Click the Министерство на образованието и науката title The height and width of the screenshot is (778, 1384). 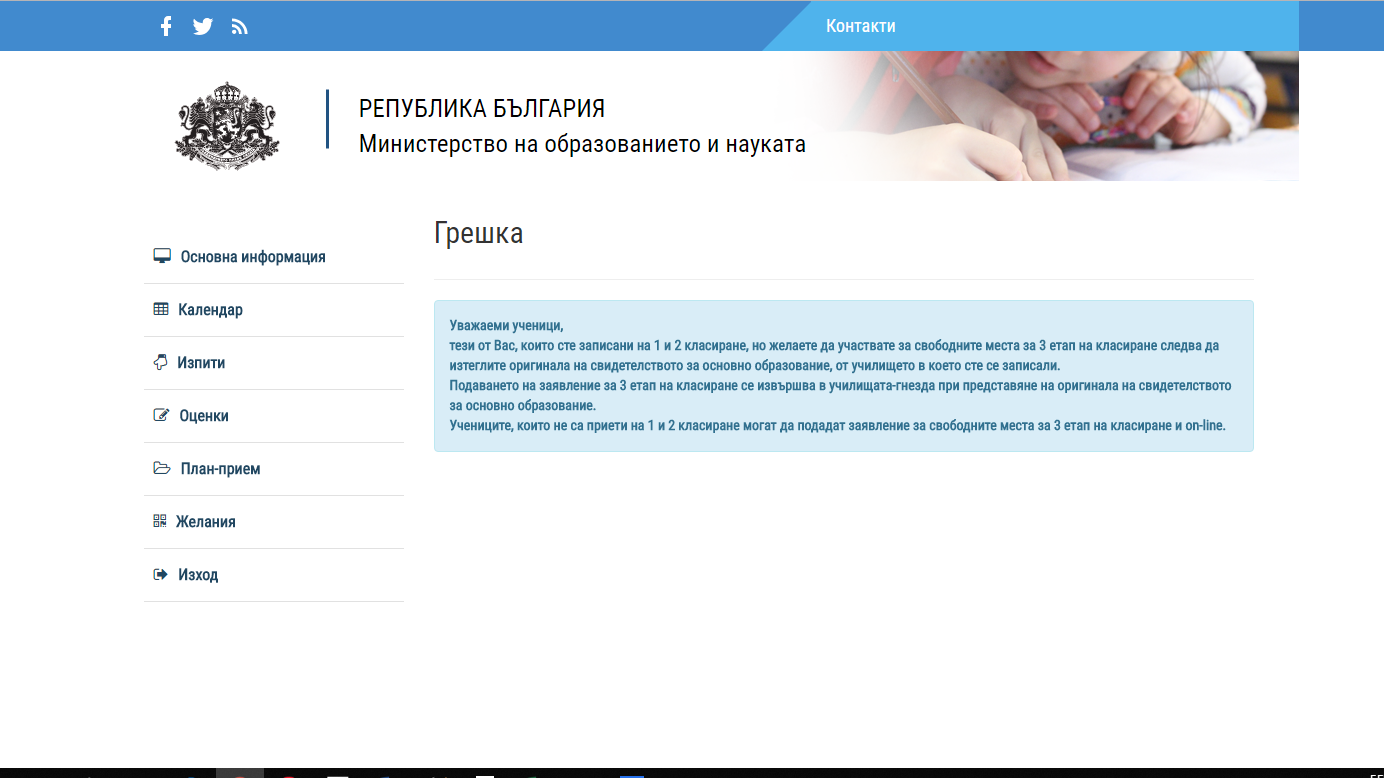(582, 144)
